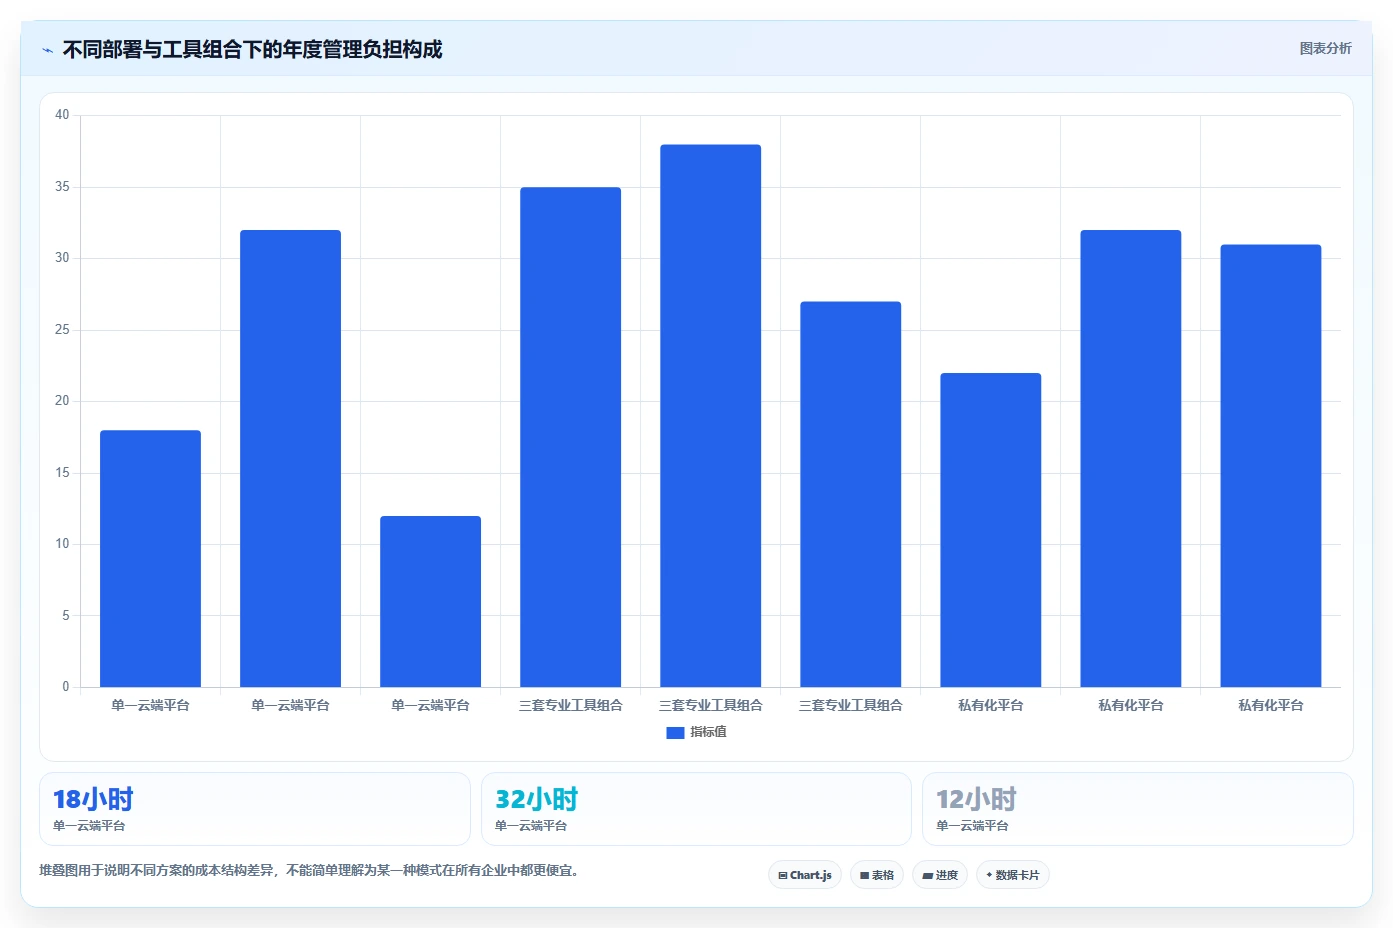Click the 单一云端平台 bar with value 32

[x=290, y=458]
